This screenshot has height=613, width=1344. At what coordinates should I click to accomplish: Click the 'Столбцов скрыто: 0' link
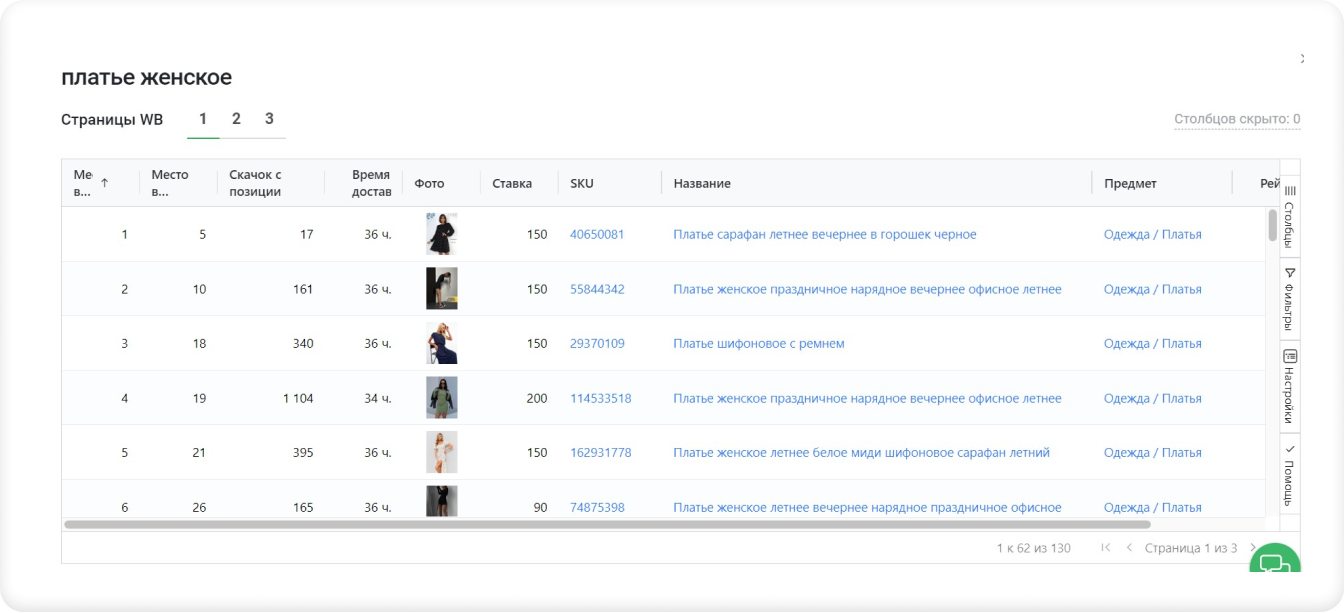(x=1236, y=119)
